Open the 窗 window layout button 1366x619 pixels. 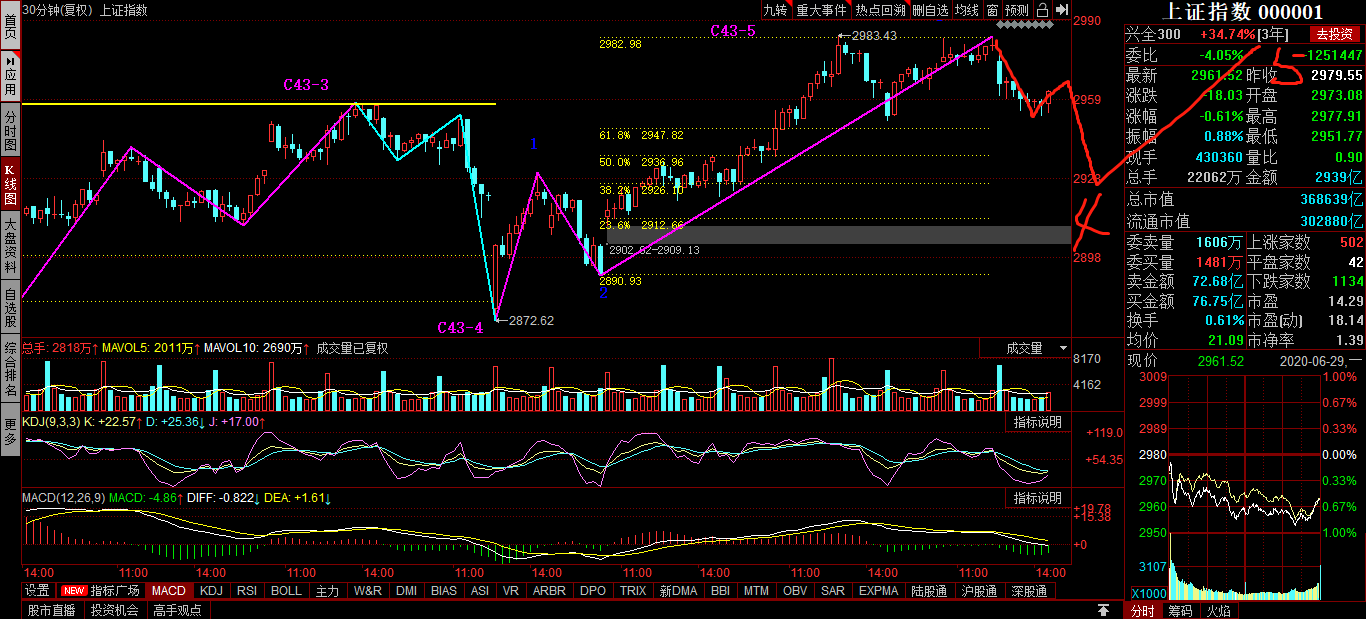[x=991, y=10]
